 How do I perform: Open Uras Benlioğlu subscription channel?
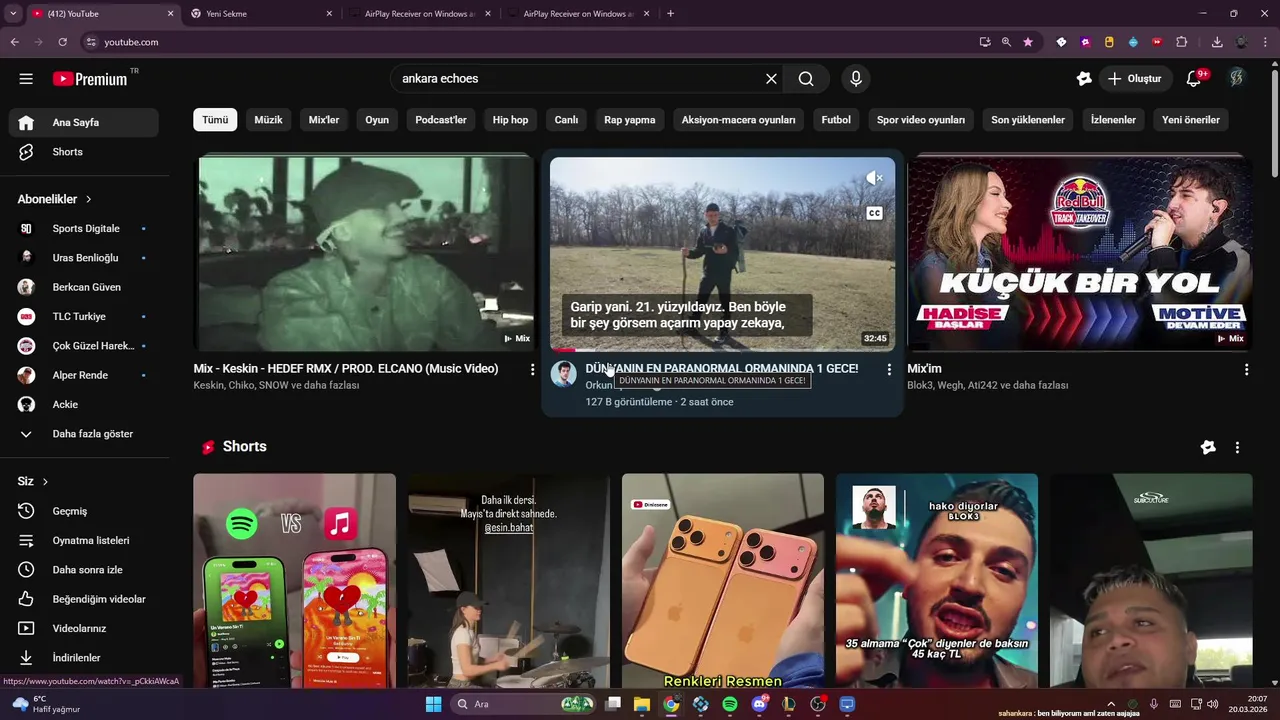(84, 258)
